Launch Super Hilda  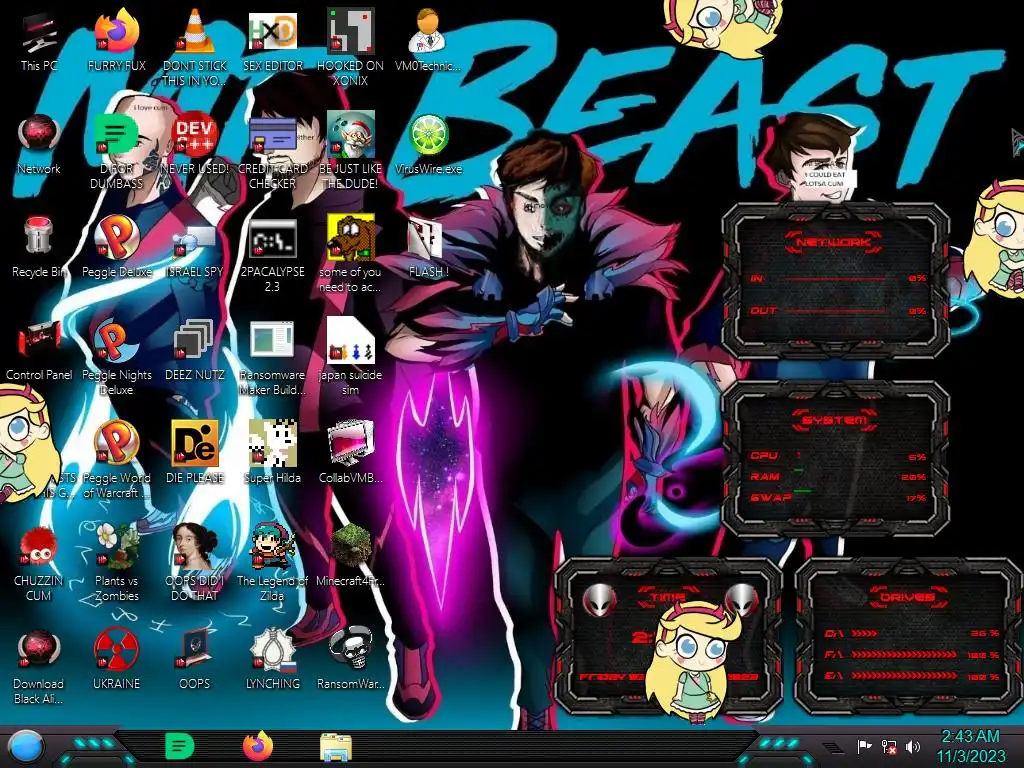[272, 452]
